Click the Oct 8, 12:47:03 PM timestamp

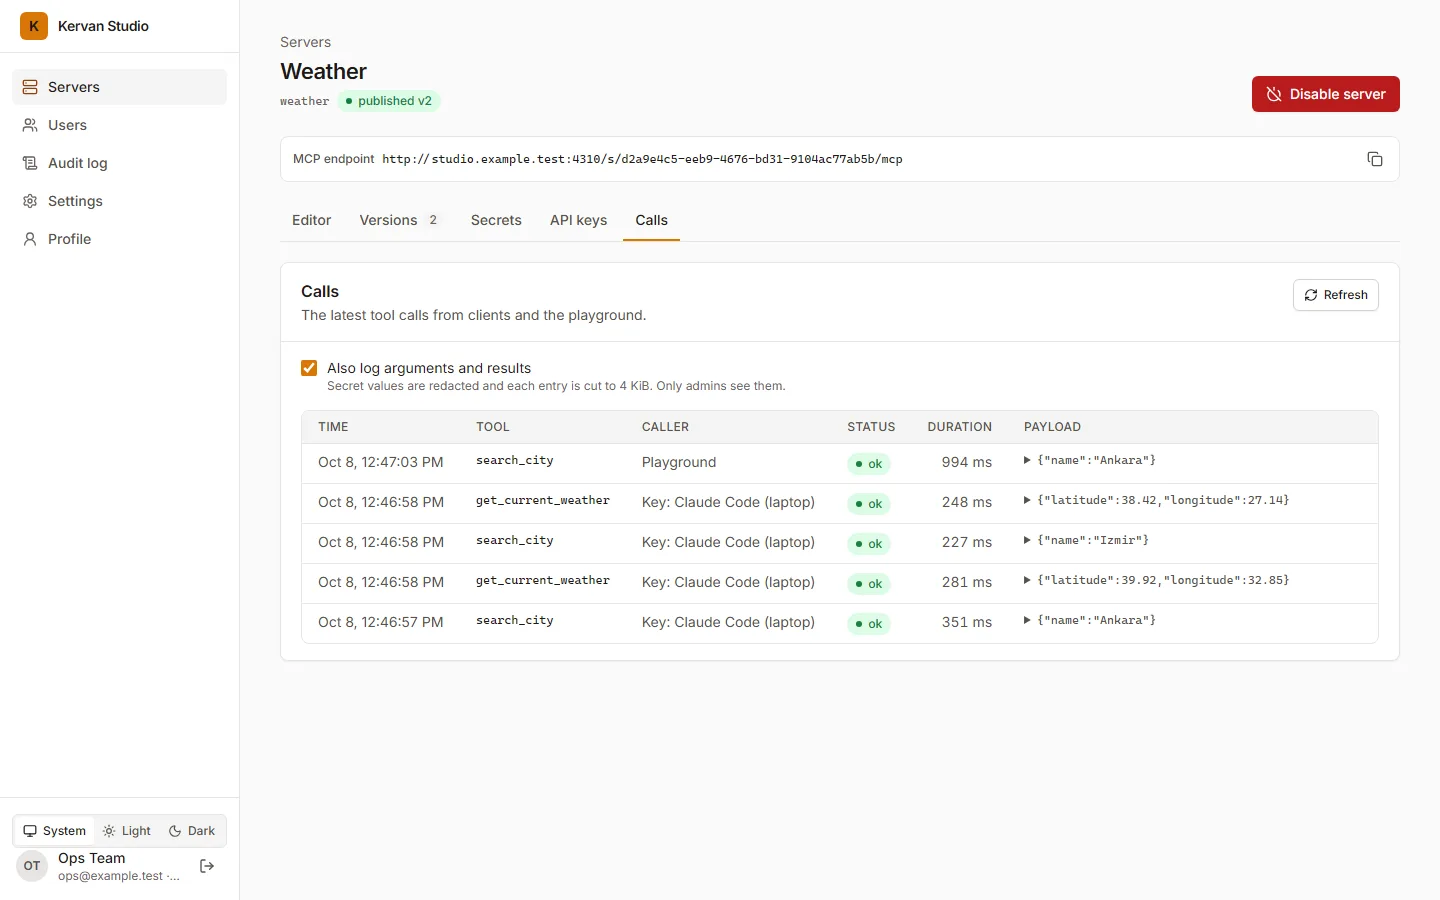[381, 462]
